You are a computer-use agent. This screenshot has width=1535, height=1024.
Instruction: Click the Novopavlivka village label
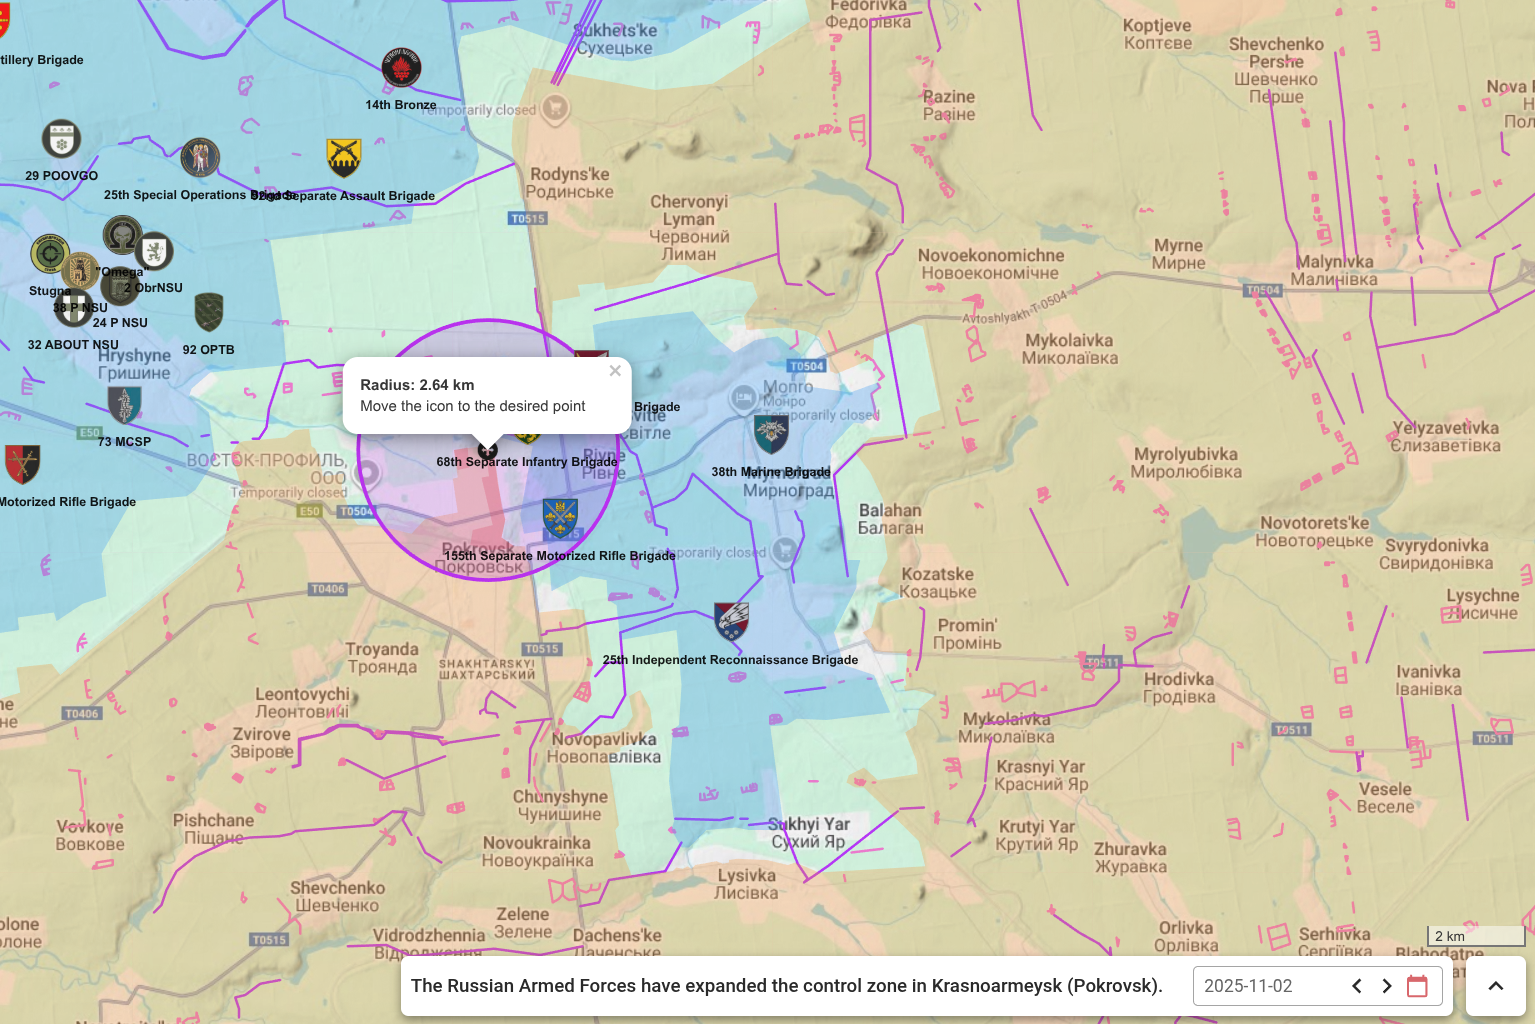click(x=604, y=748)
